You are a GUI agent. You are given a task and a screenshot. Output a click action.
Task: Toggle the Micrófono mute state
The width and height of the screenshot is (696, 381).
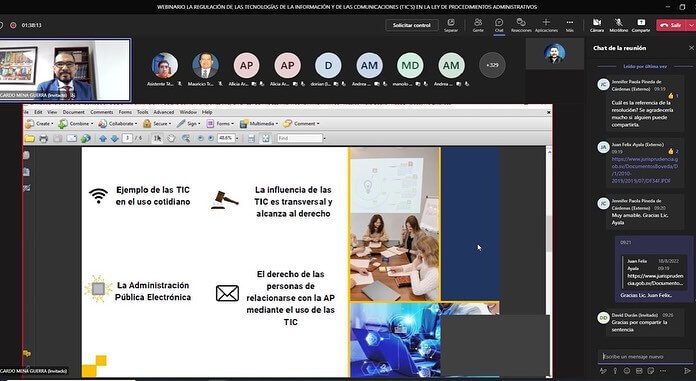point(618,25)
